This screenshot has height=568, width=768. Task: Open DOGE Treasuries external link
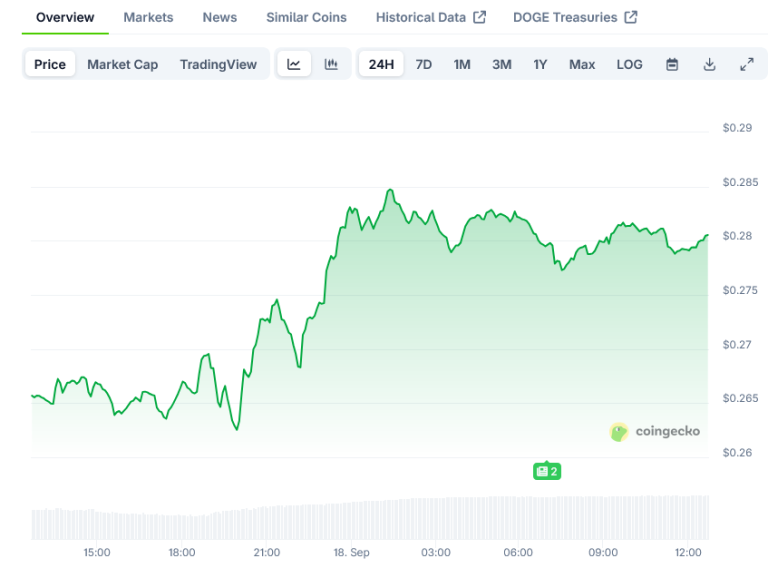click(x=574, y=17)
